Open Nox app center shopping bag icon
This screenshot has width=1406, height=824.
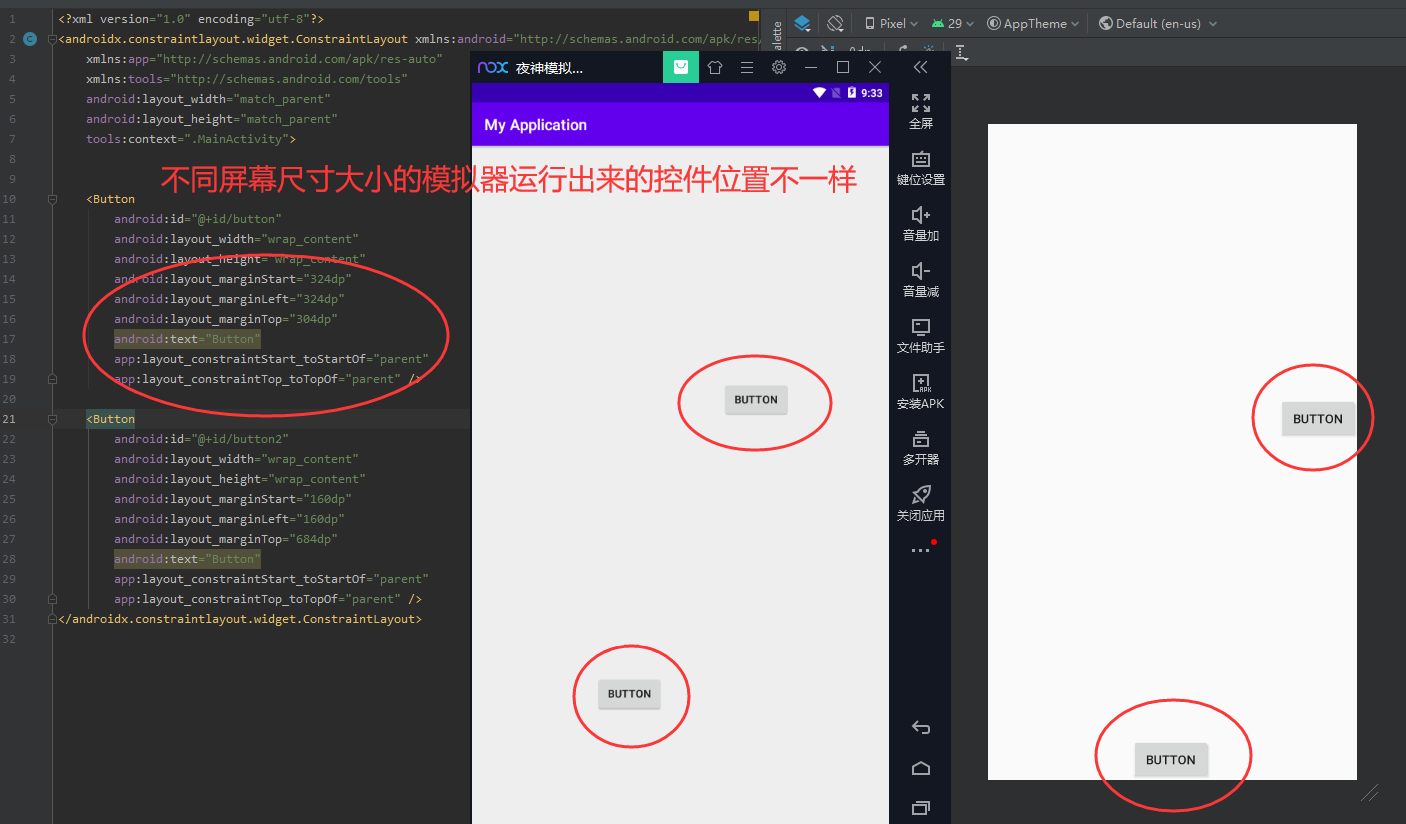[x=681, y=67]
